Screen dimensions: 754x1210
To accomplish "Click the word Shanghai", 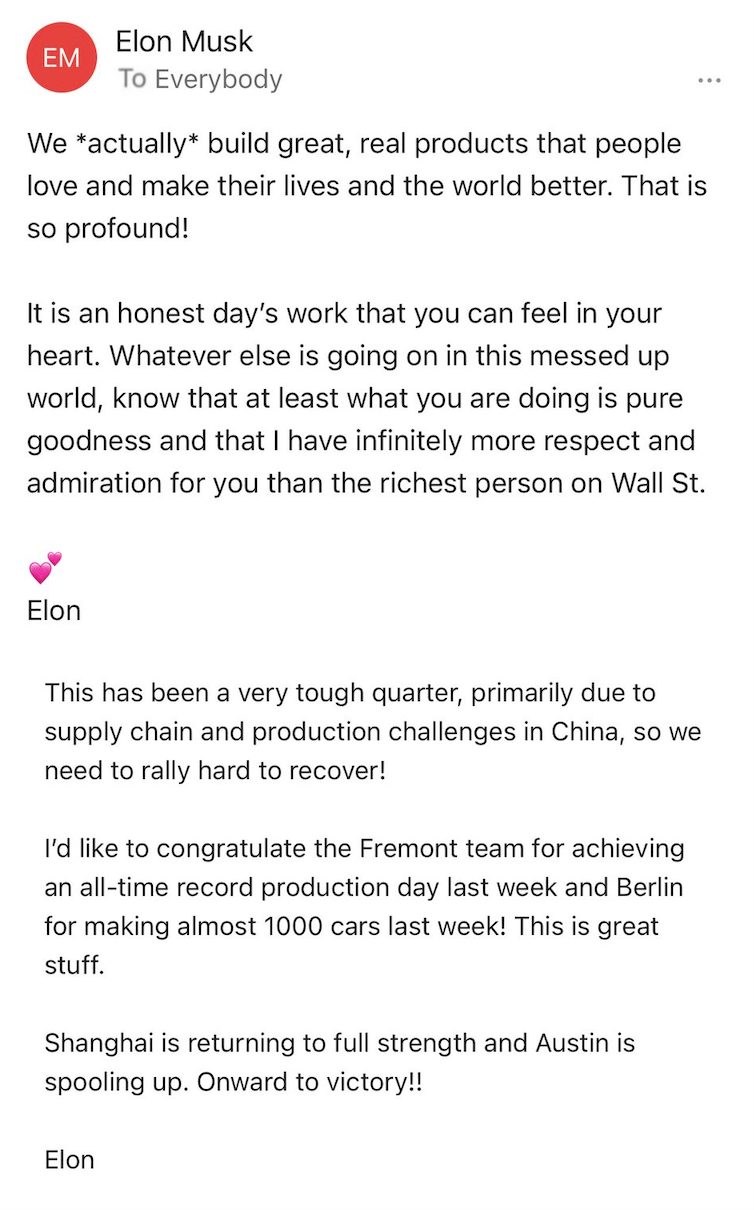I will pos(98,1043).
